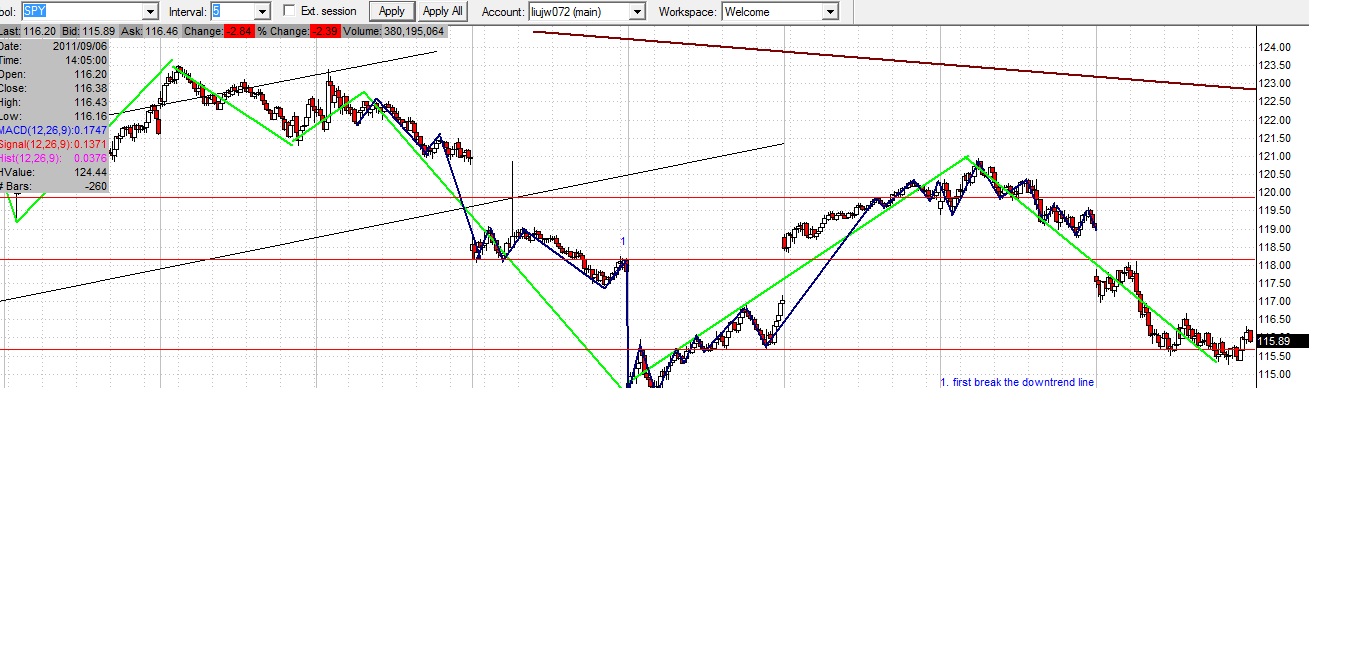Enable the Ext. session checkbox

290,11
